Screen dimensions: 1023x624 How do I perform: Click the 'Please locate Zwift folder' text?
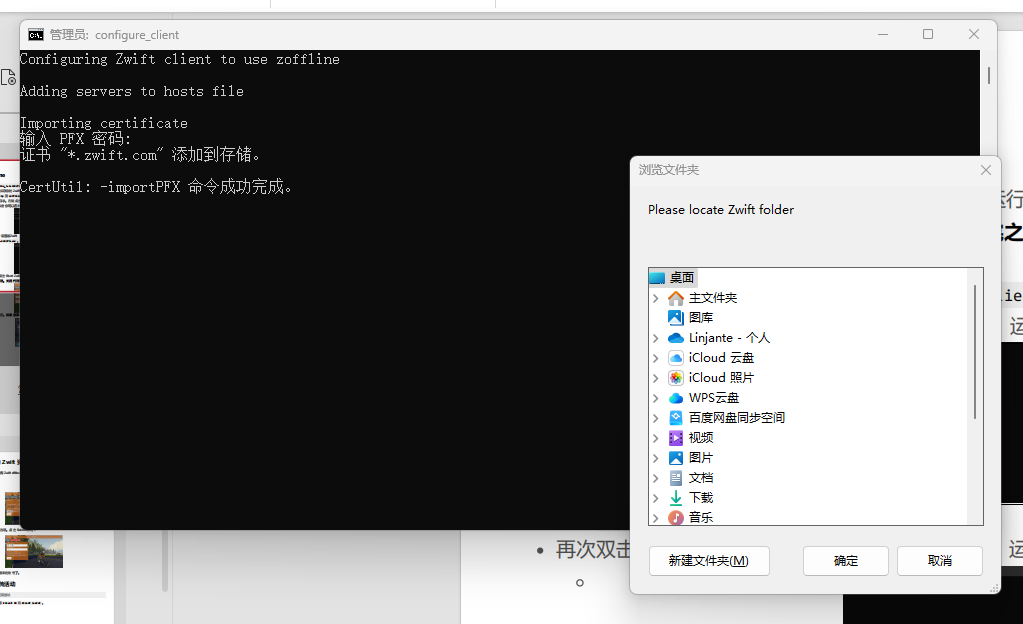721,210
